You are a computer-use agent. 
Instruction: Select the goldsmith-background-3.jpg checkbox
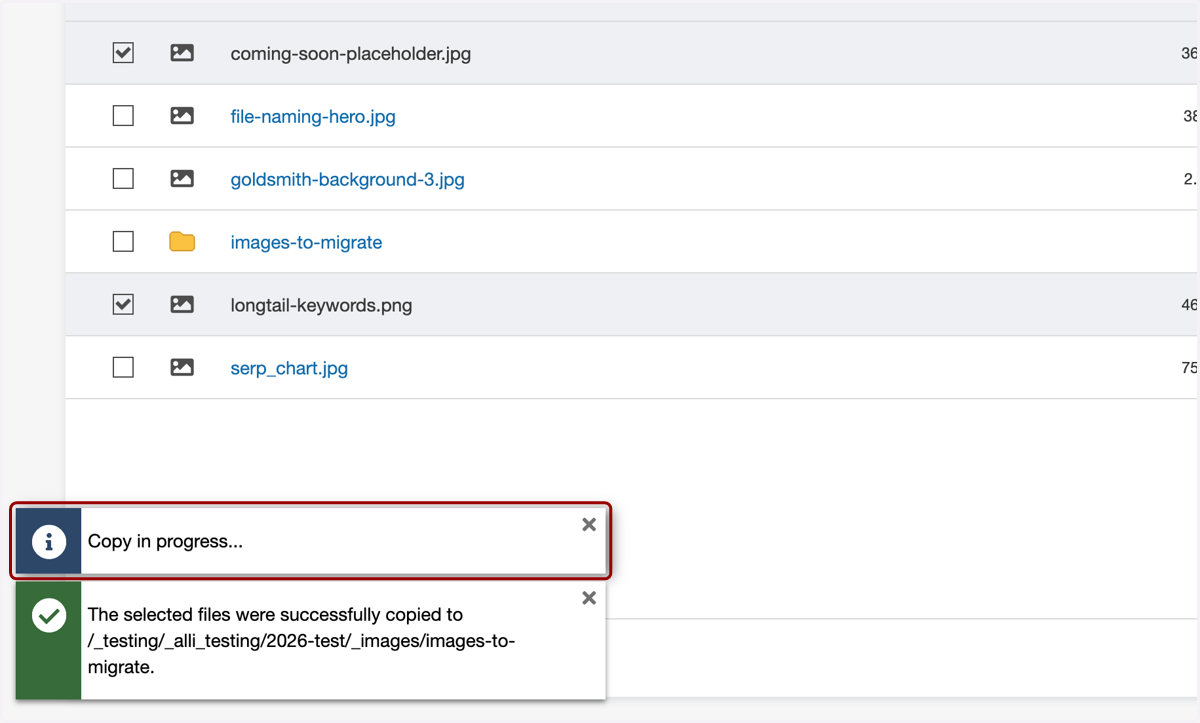(123, 179)
